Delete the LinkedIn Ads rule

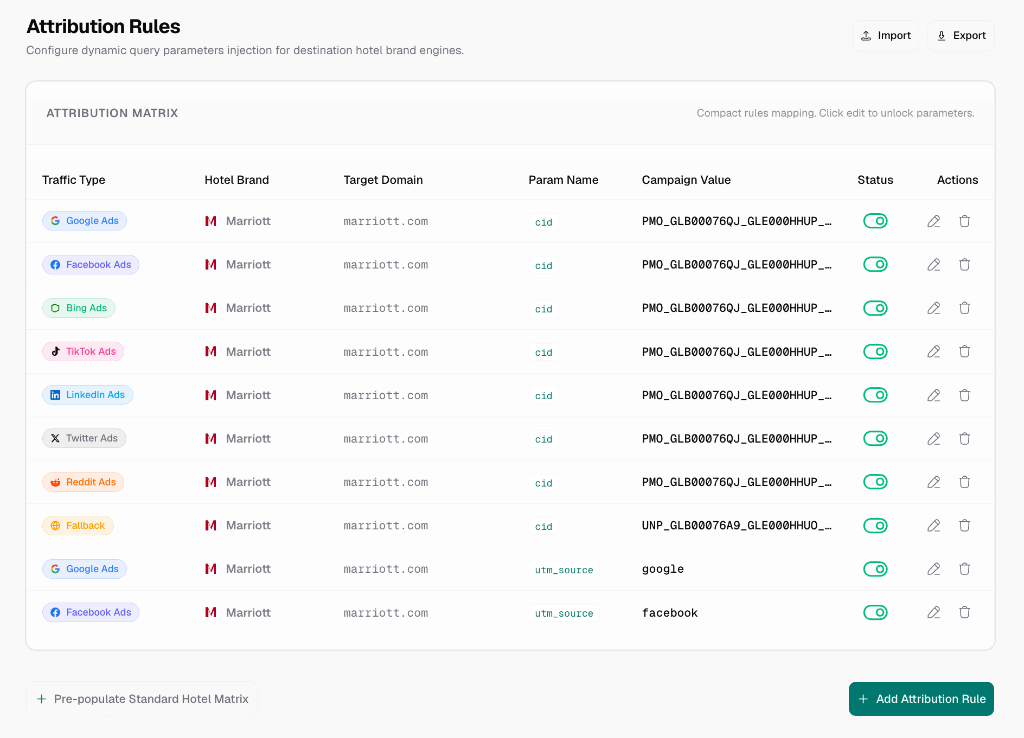click(965, 395)
